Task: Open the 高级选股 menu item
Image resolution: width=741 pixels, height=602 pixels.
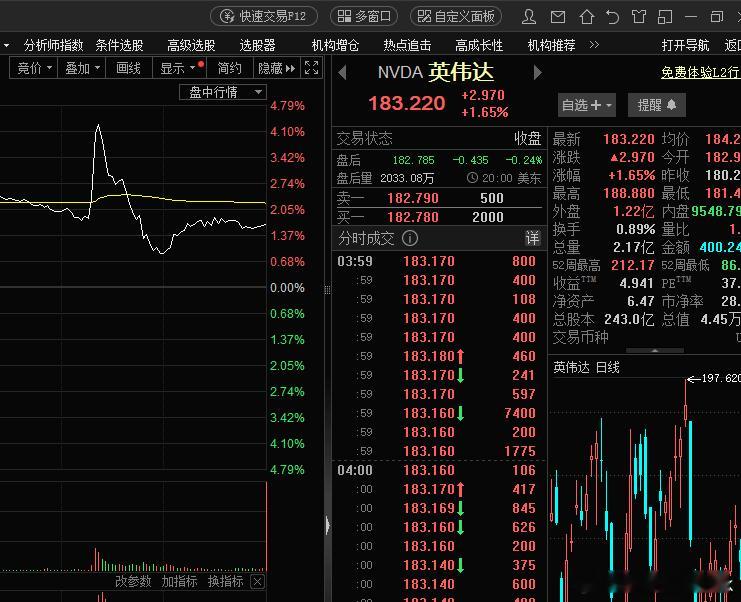Action: (191, 45)
